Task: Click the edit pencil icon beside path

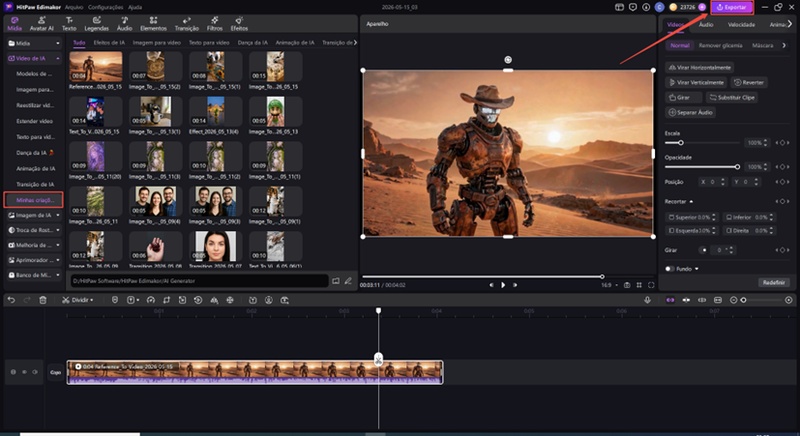Action: click(348, 281)
